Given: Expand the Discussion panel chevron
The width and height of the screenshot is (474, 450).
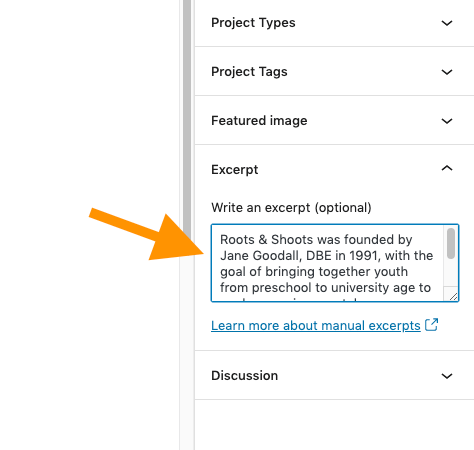Looking at the screenshot, I should 447,376.
